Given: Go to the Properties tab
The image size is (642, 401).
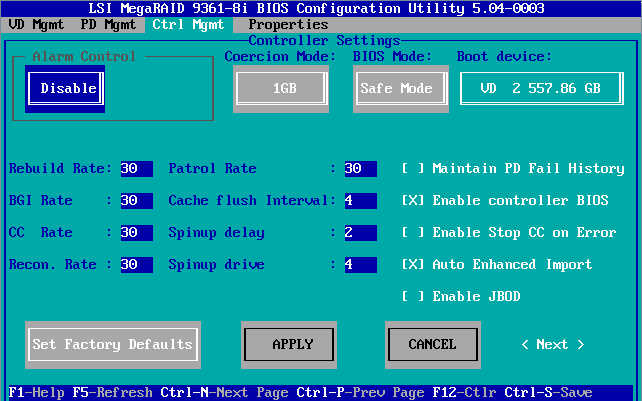Looking at the screenshot, I should [288, 25].
